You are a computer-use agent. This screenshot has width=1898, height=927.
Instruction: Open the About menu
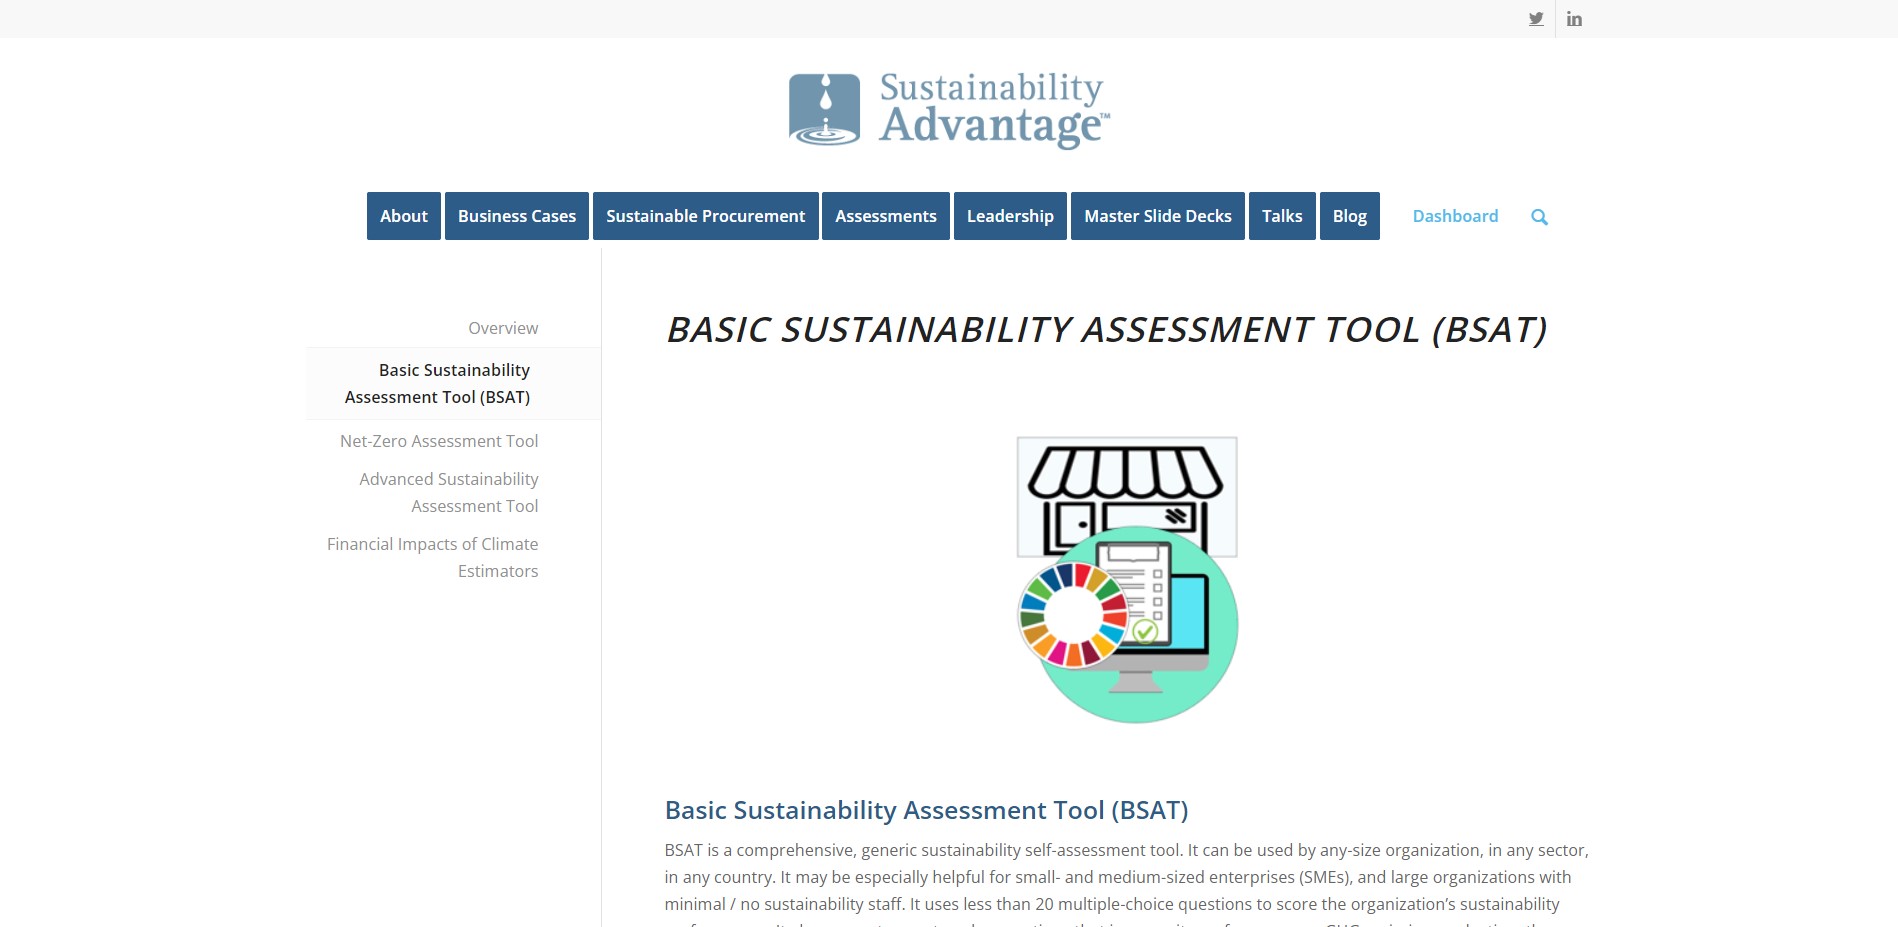pos(404,216)
